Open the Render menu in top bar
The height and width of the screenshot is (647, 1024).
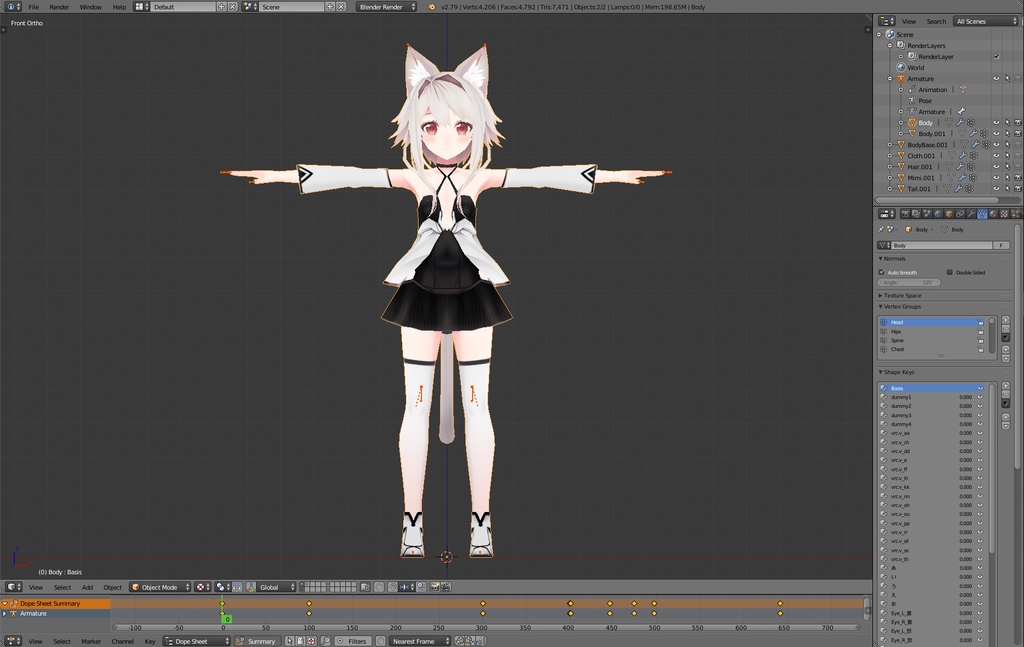pyautogui.click(x=59, y=7)
